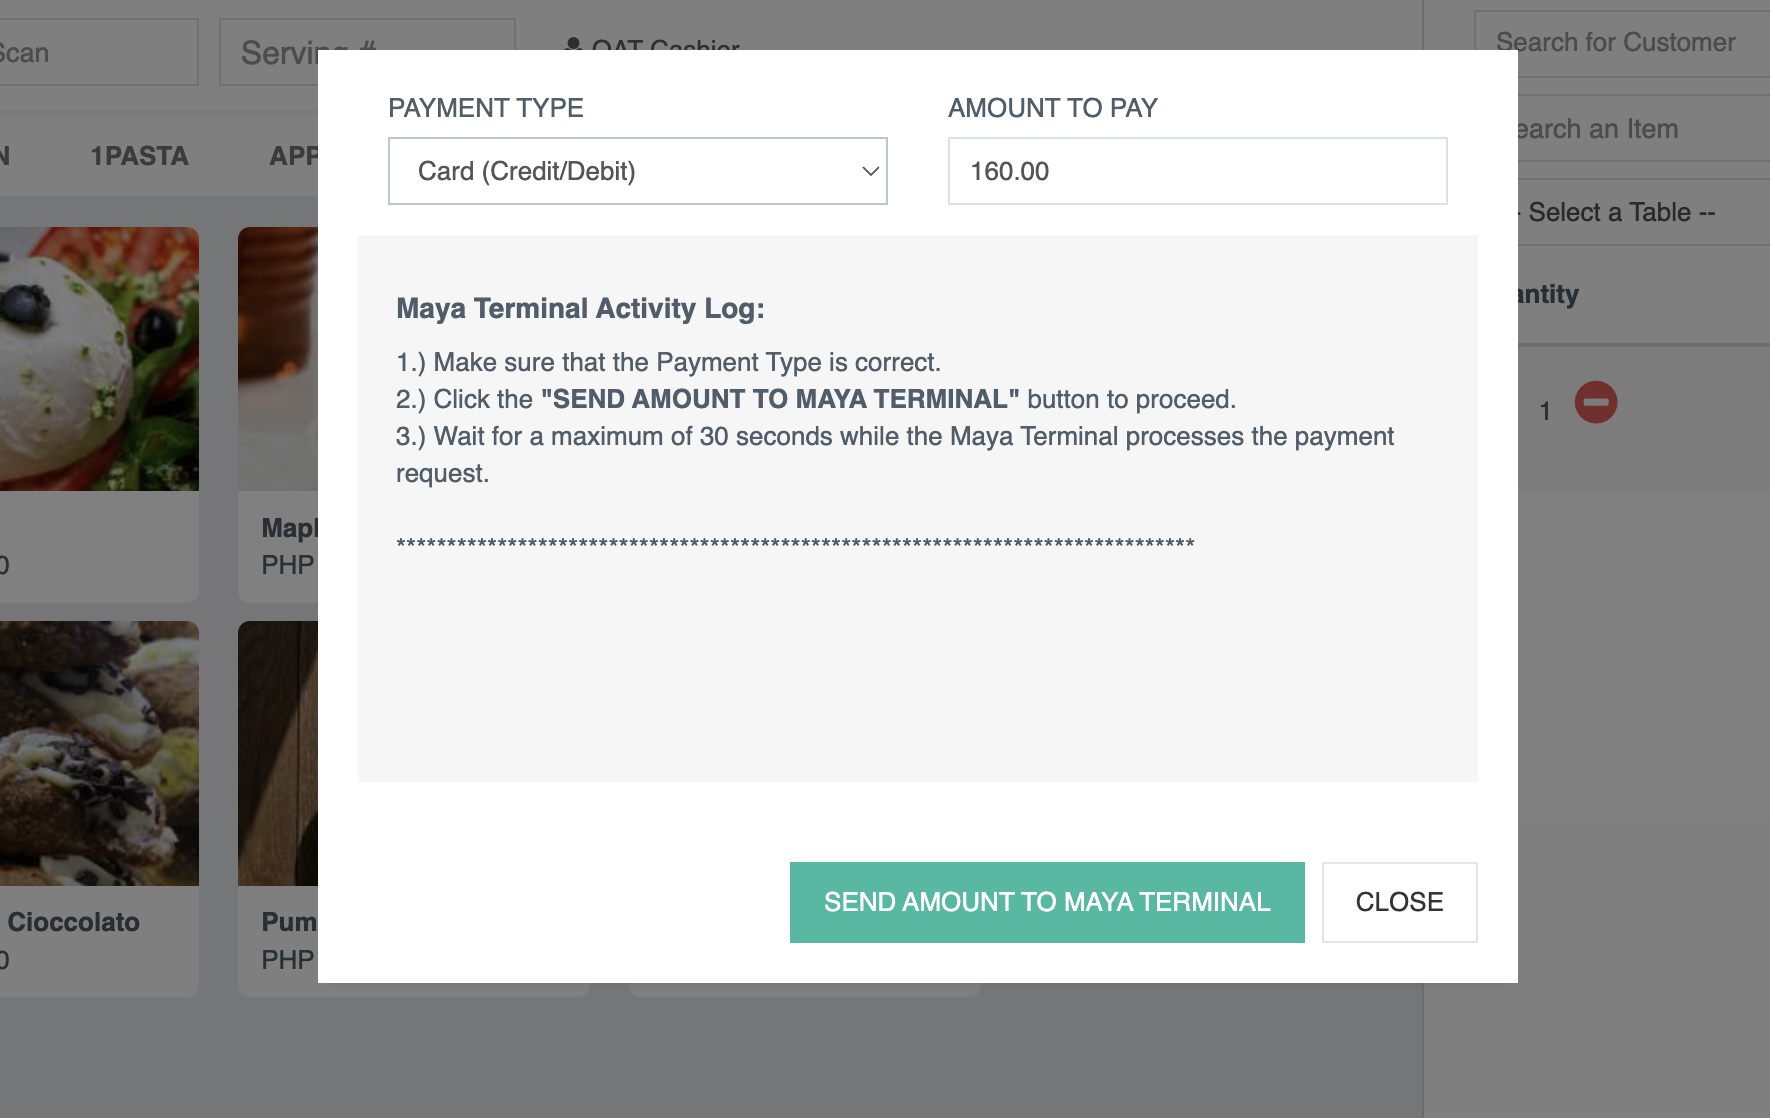The image size is (1770, 1118).
Task: Close the payment dialog
Action: coord(1399,902)
